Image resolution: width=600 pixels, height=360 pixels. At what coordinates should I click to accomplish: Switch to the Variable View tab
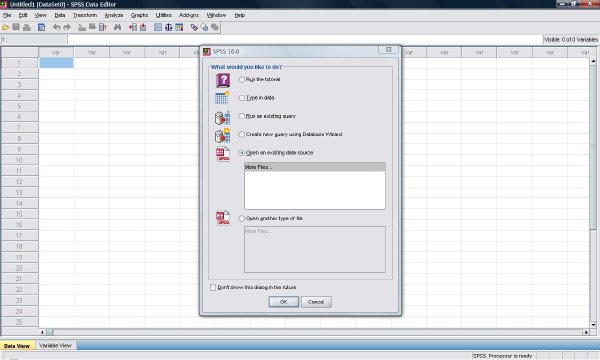(x=55, y=345)
